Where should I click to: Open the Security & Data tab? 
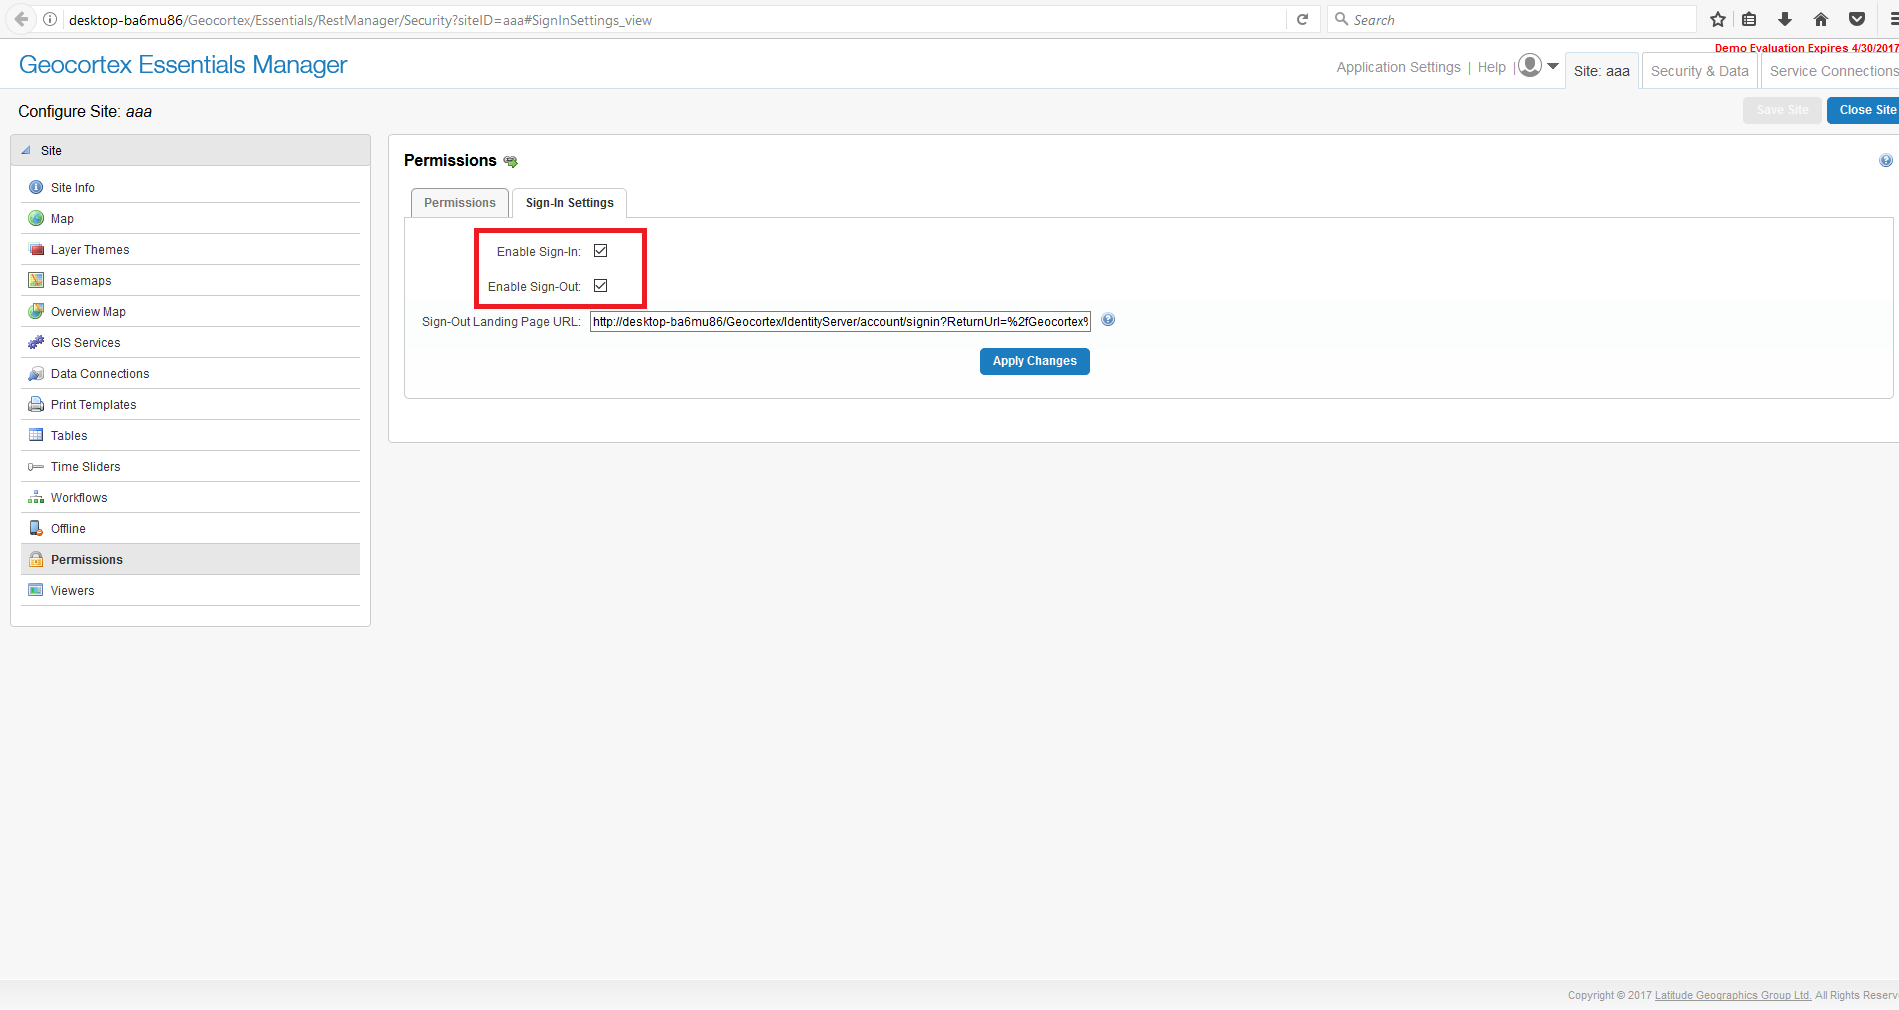tap(1700, 71)
